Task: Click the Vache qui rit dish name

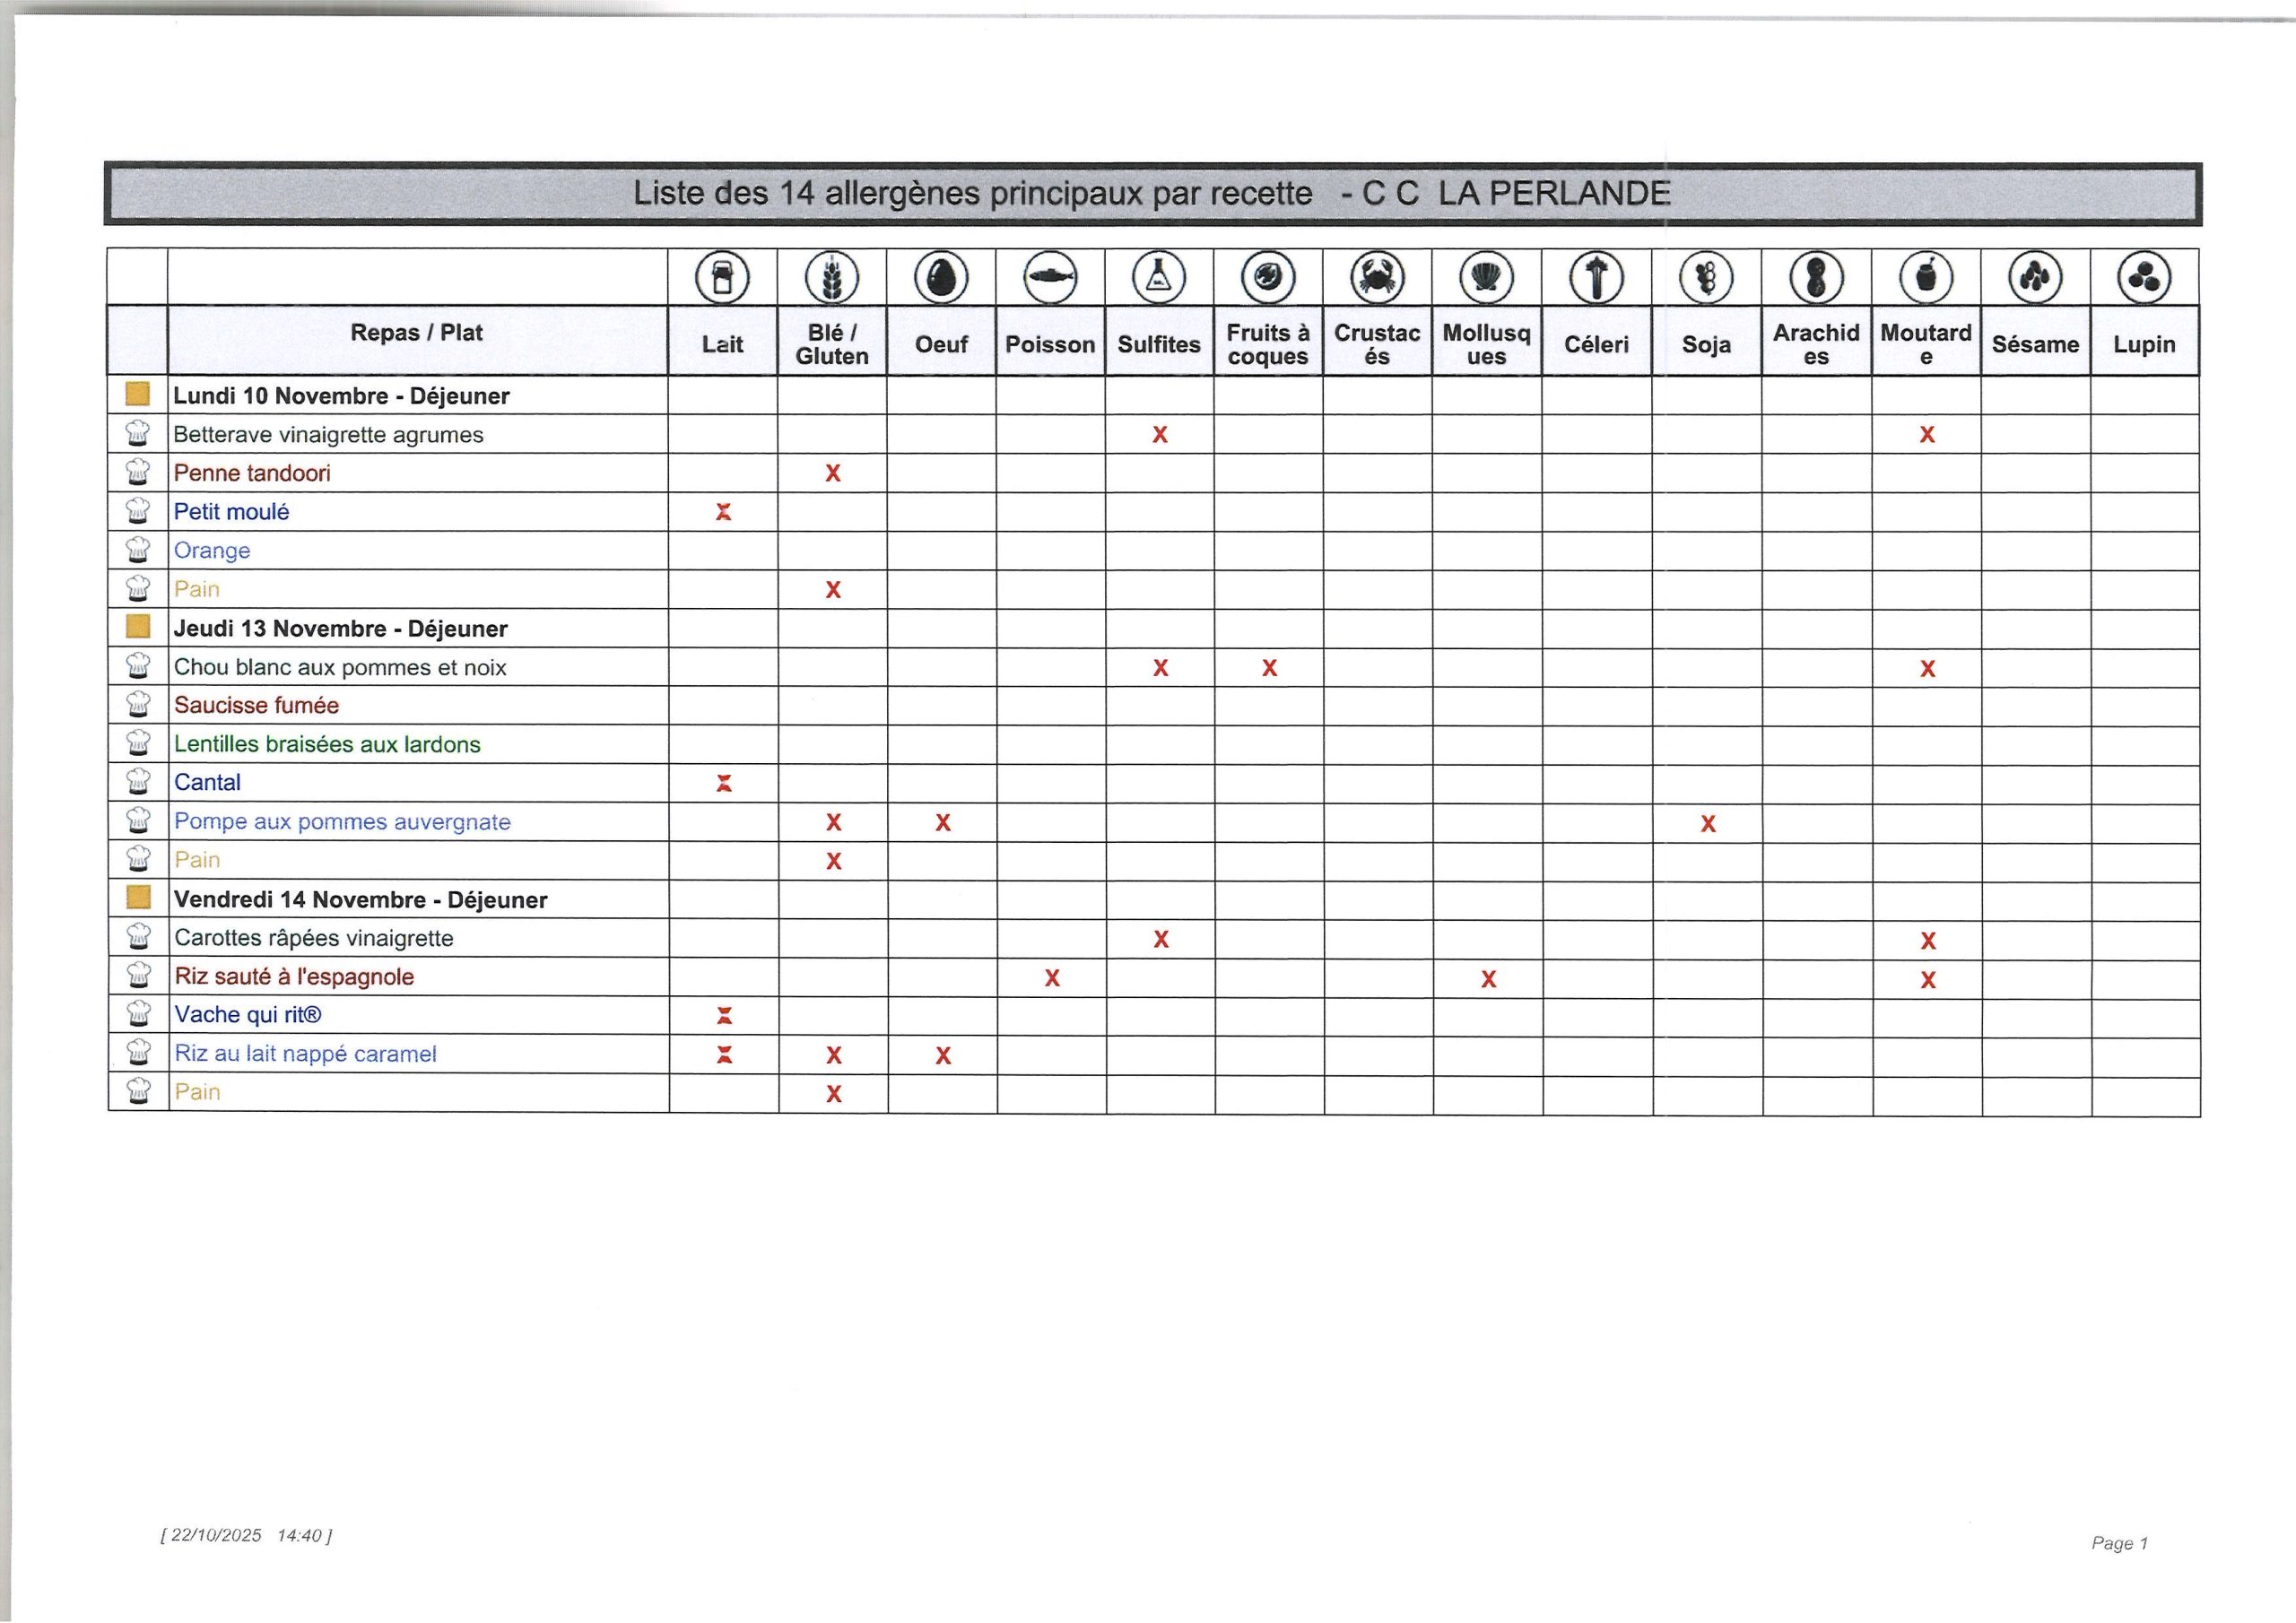Action: click(248, 1015)
